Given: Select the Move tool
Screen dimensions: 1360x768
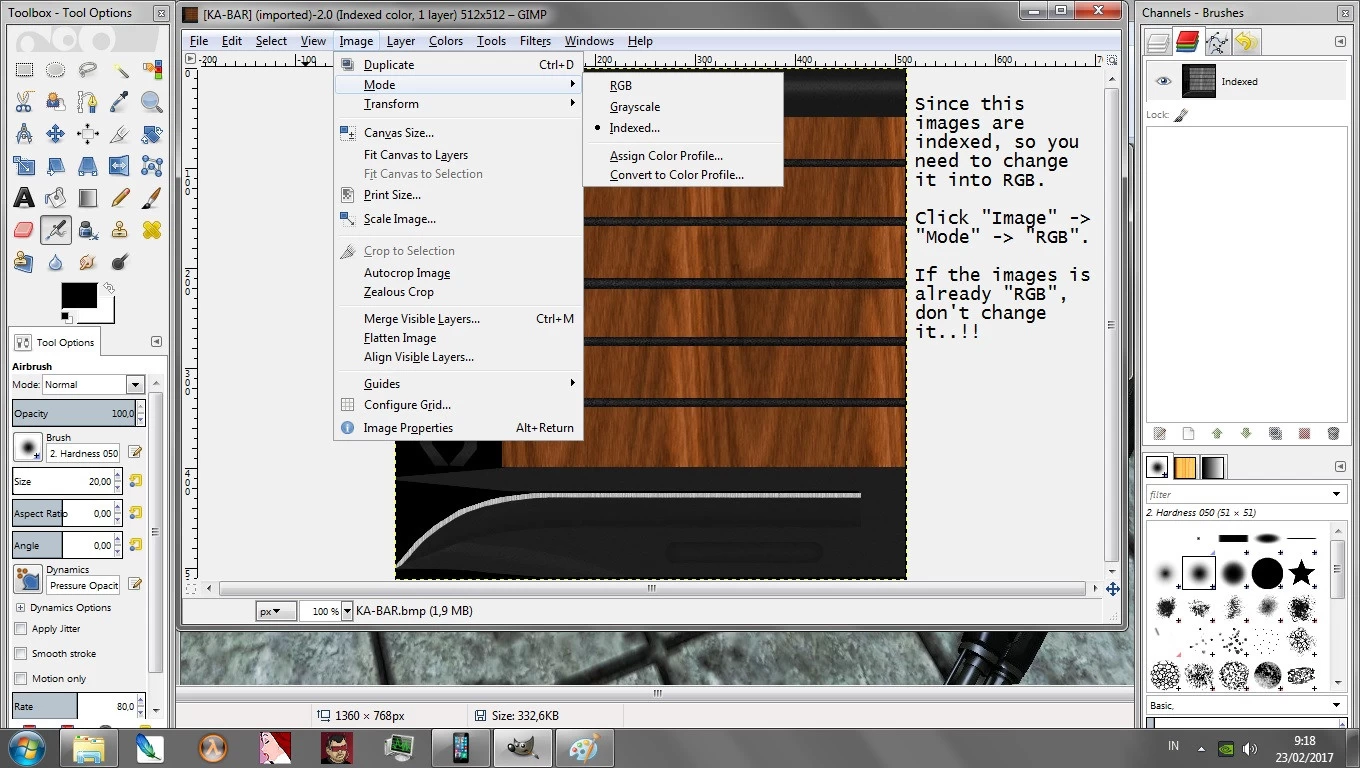Looking at the screenshot, I should pyautogui.click(x=56, y=134).
